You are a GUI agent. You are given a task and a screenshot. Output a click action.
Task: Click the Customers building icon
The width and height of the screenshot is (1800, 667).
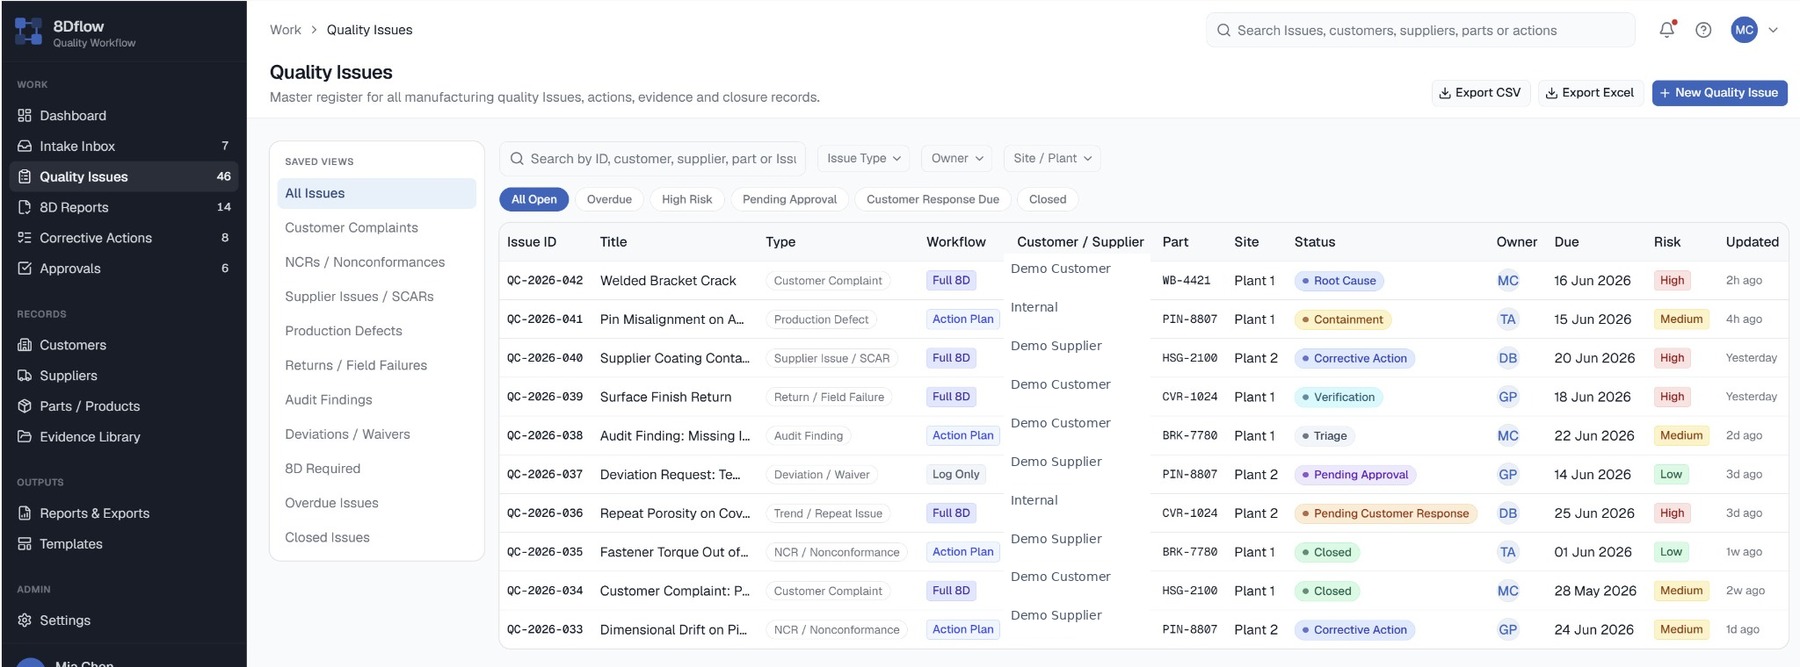pyautogui.click(x=25, y=345)
